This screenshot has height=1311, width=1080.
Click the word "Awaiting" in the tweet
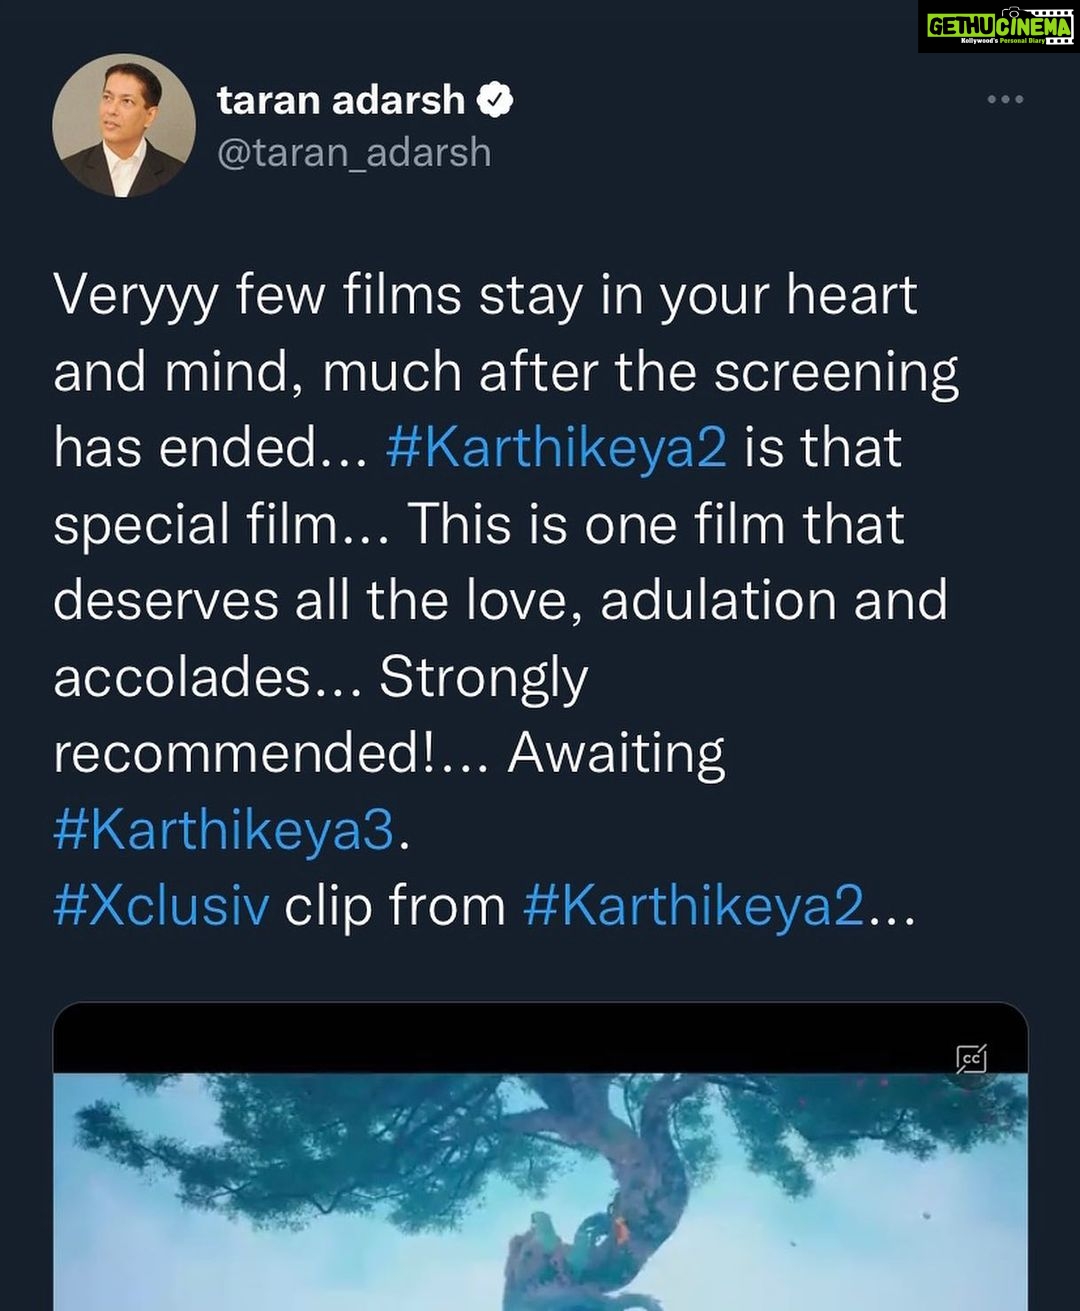616,753
